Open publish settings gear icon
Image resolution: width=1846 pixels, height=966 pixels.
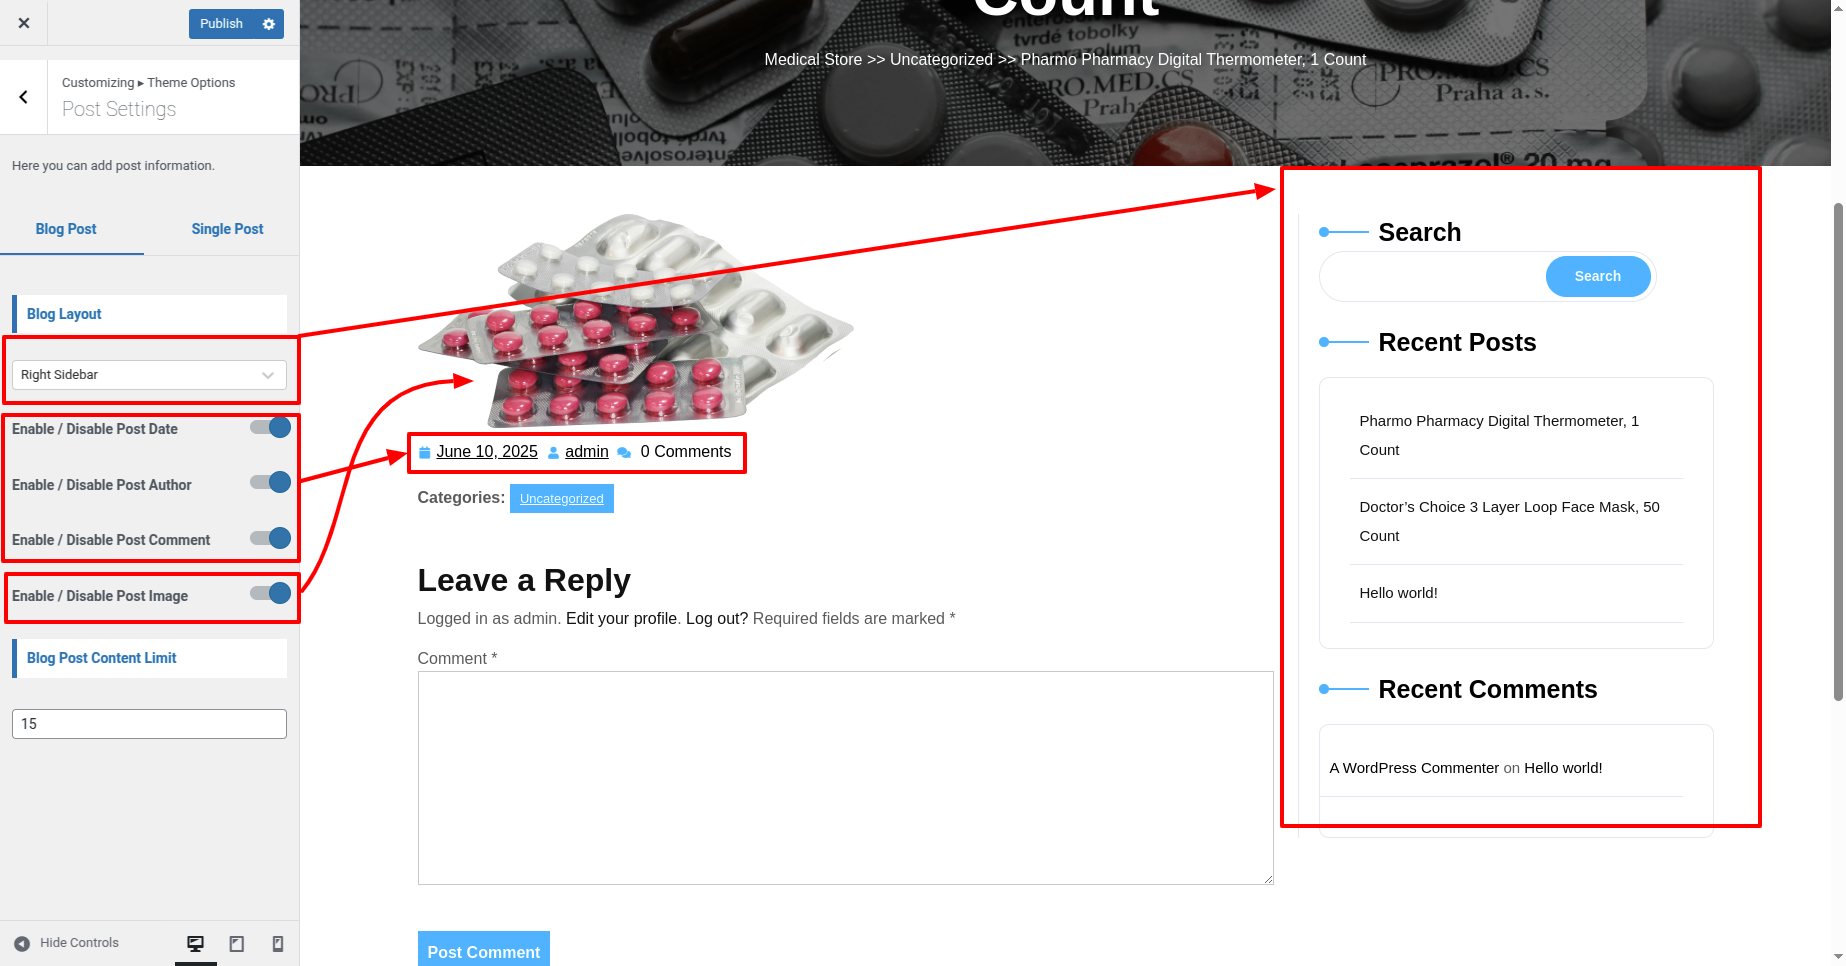pyautogui.click(x=268, y=24)
